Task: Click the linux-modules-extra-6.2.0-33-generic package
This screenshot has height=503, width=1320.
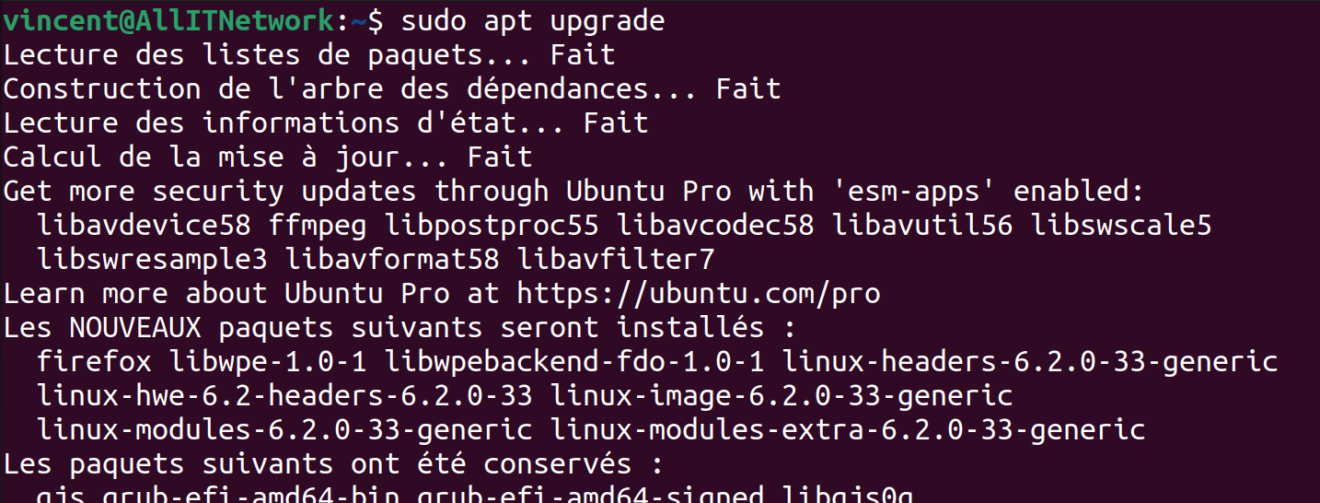Action: click(x=847, y=430)
